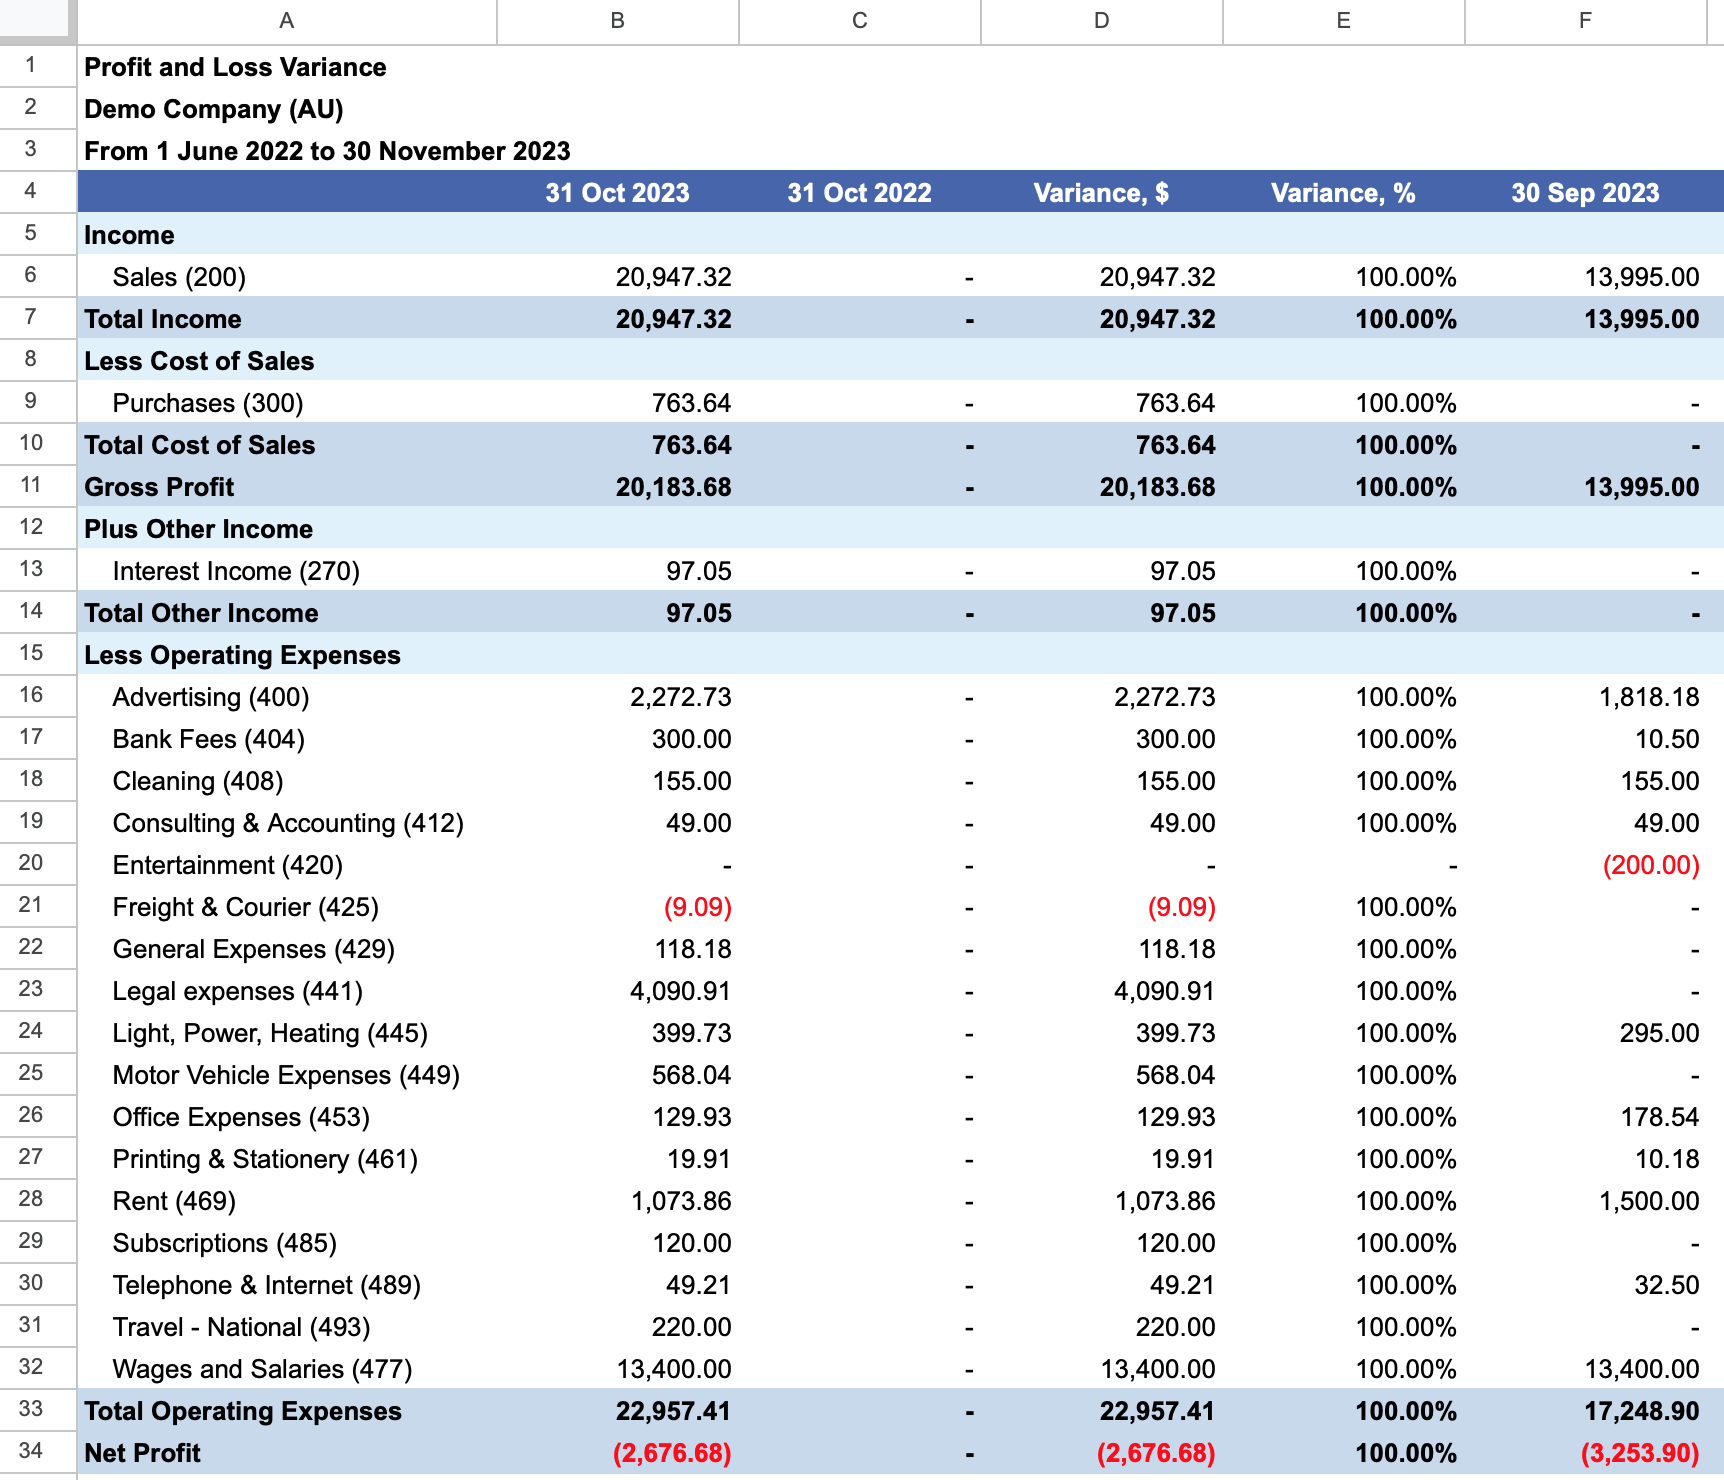The width and height of the screenshot is (1724, 1480).
Task: Click the 'Advertising (400)' cell
Action: click(287, 697)
